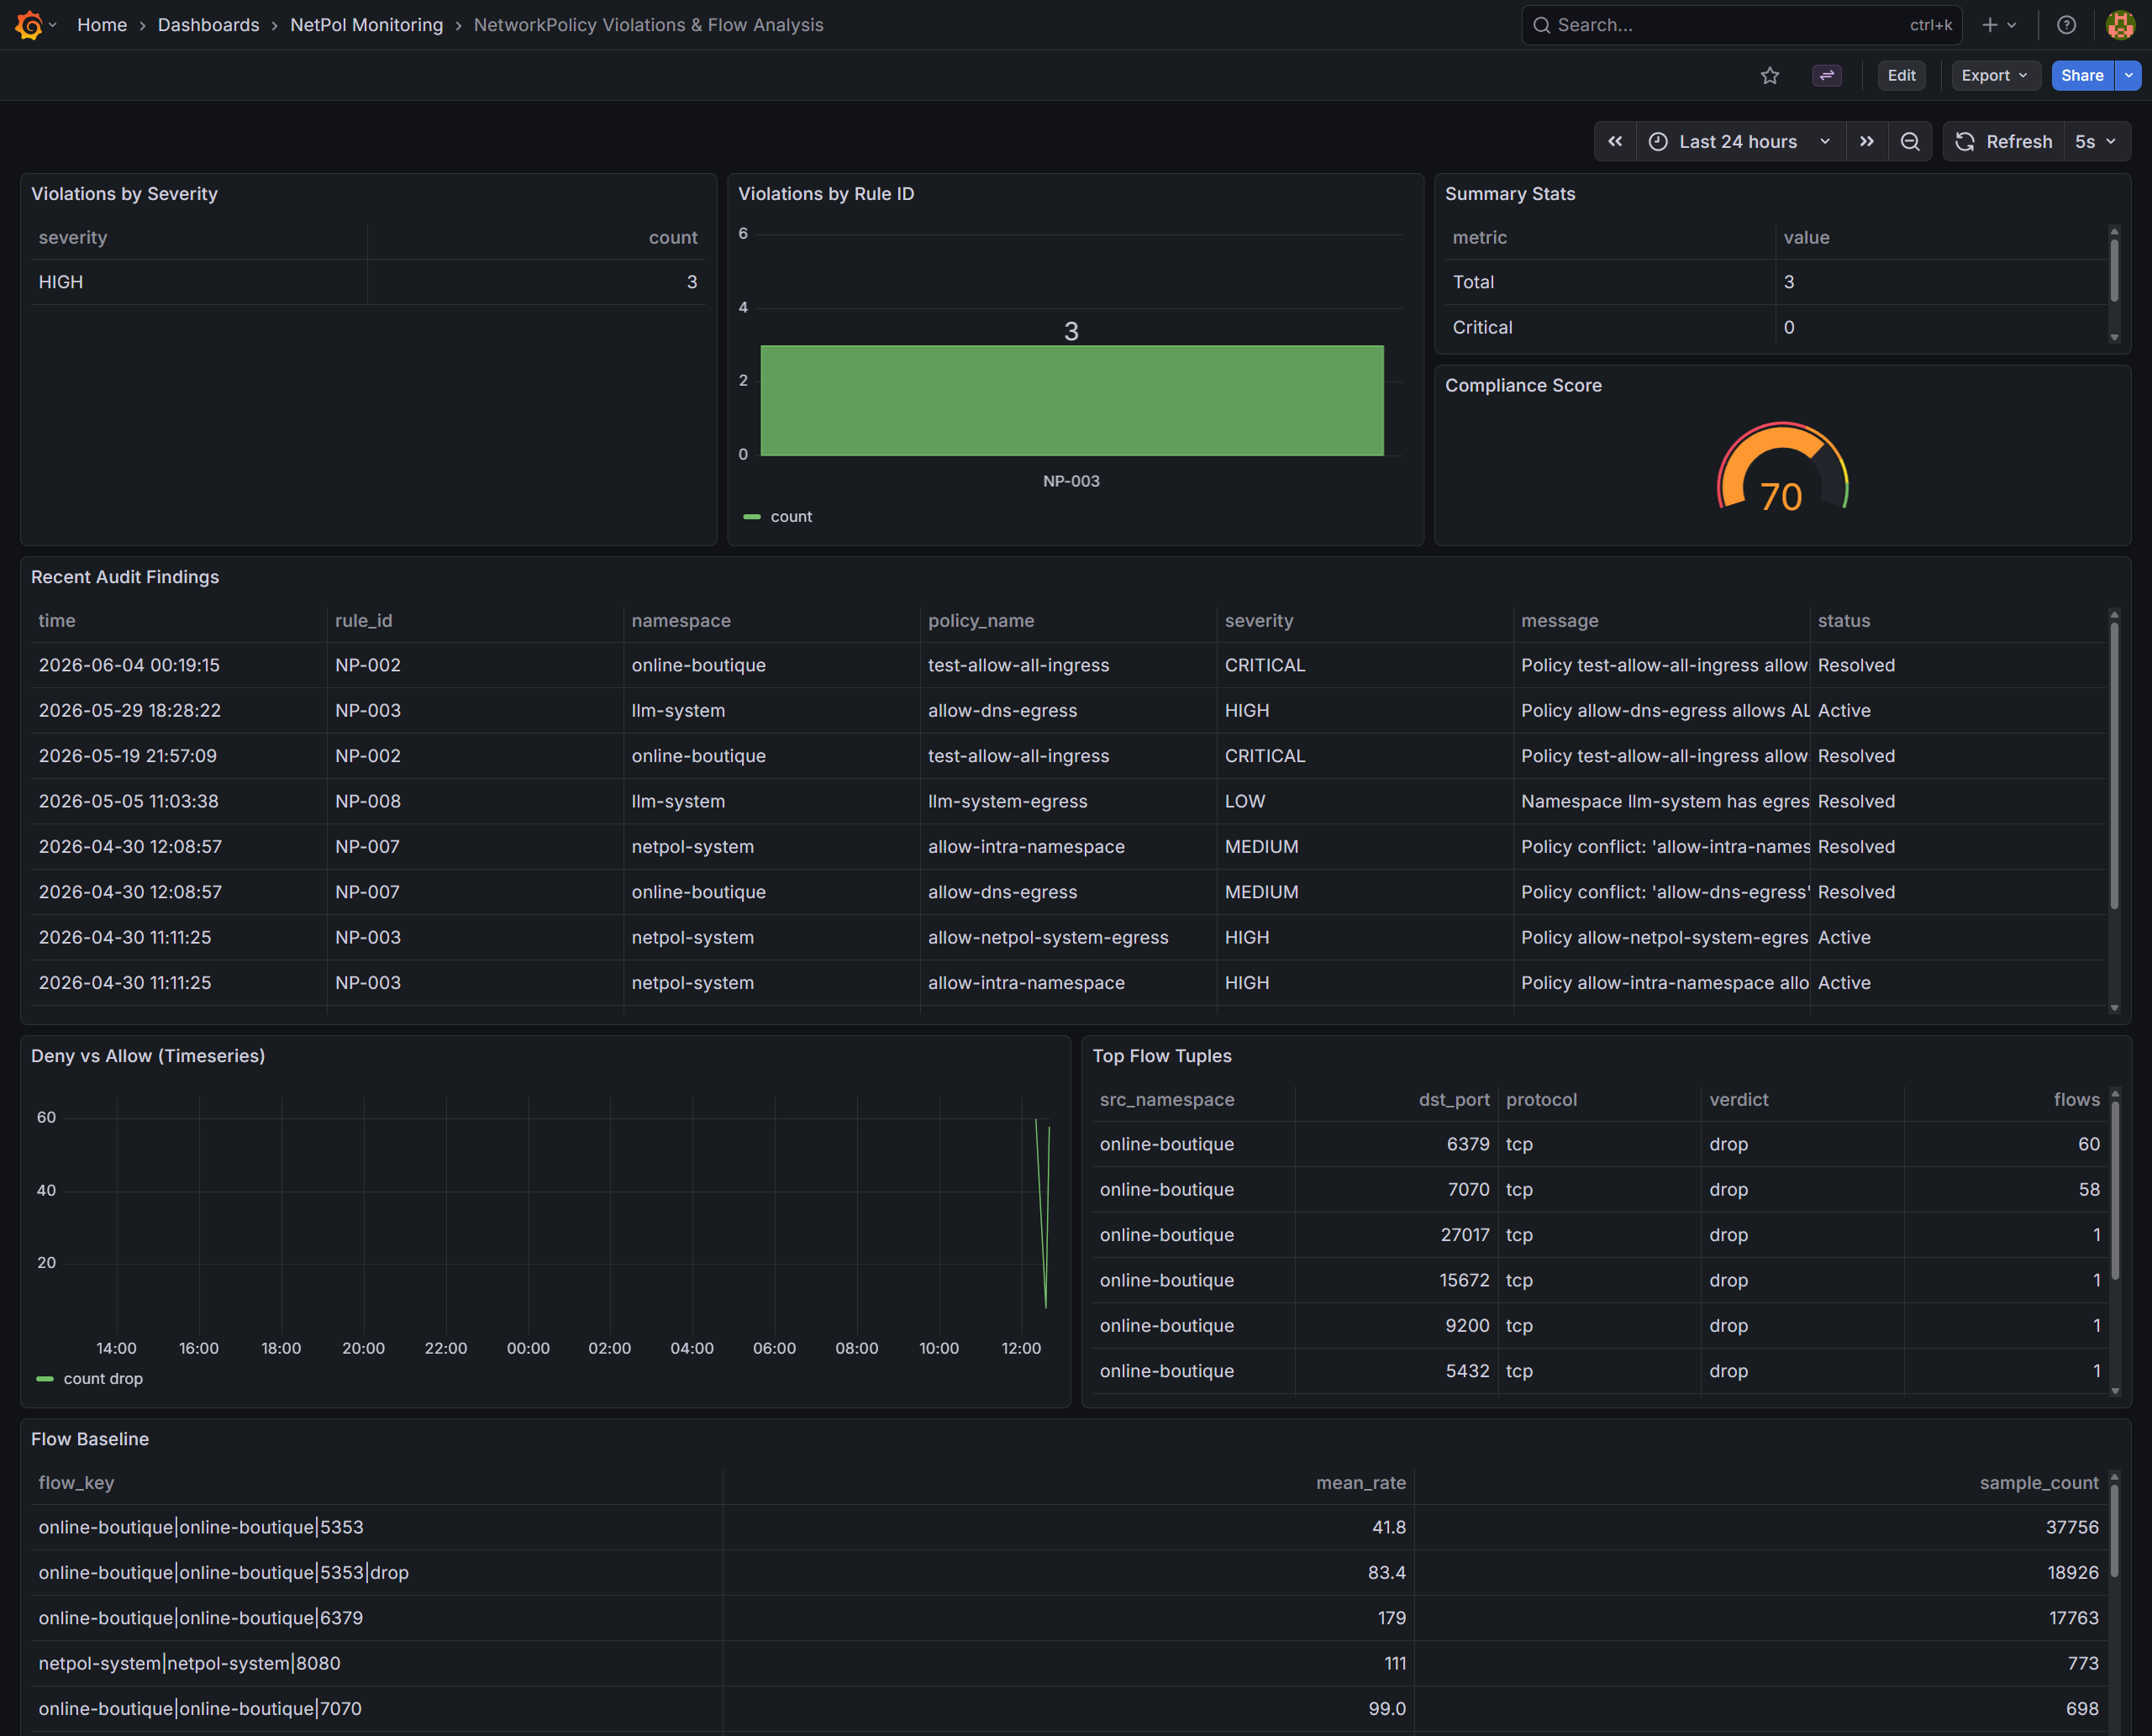
Task: Sort Recent Audit Findings by time column
Action: point(57,621)
